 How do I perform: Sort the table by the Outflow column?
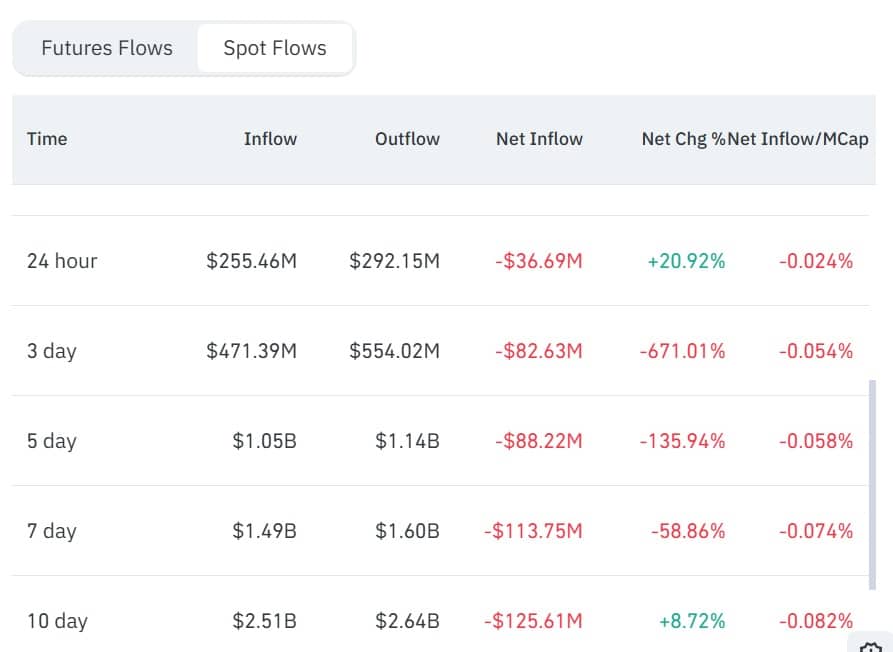pos(407,139)
